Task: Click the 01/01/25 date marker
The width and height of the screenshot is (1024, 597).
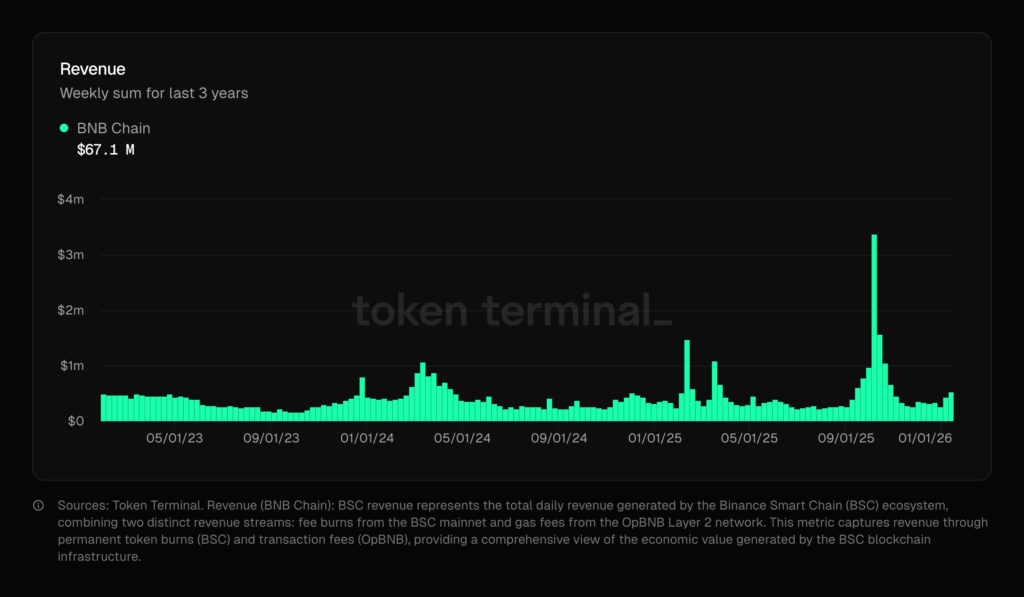Action: 656,438
